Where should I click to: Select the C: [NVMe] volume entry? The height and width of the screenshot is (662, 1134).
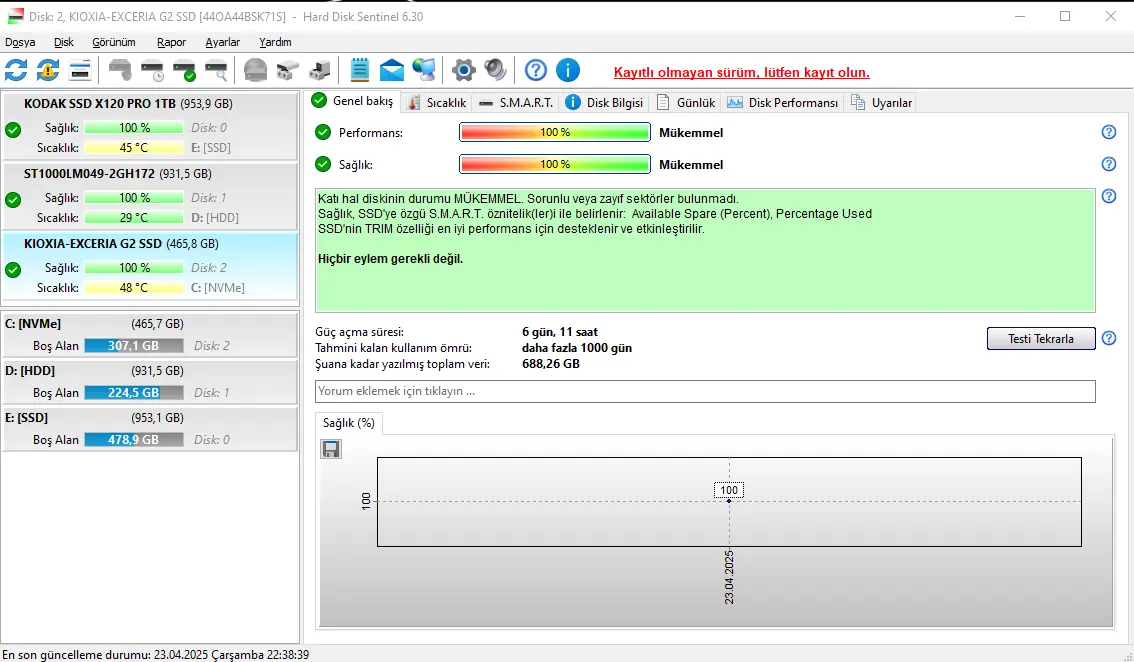(x=150, y=335)
